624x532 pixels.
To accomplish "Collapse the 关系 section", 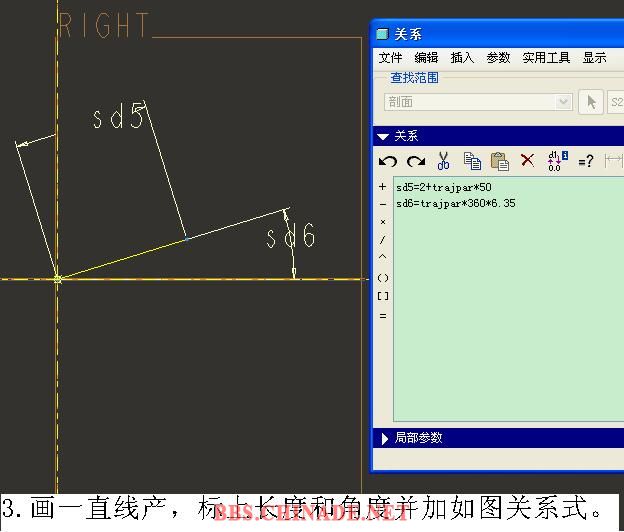I will (383, 136).
